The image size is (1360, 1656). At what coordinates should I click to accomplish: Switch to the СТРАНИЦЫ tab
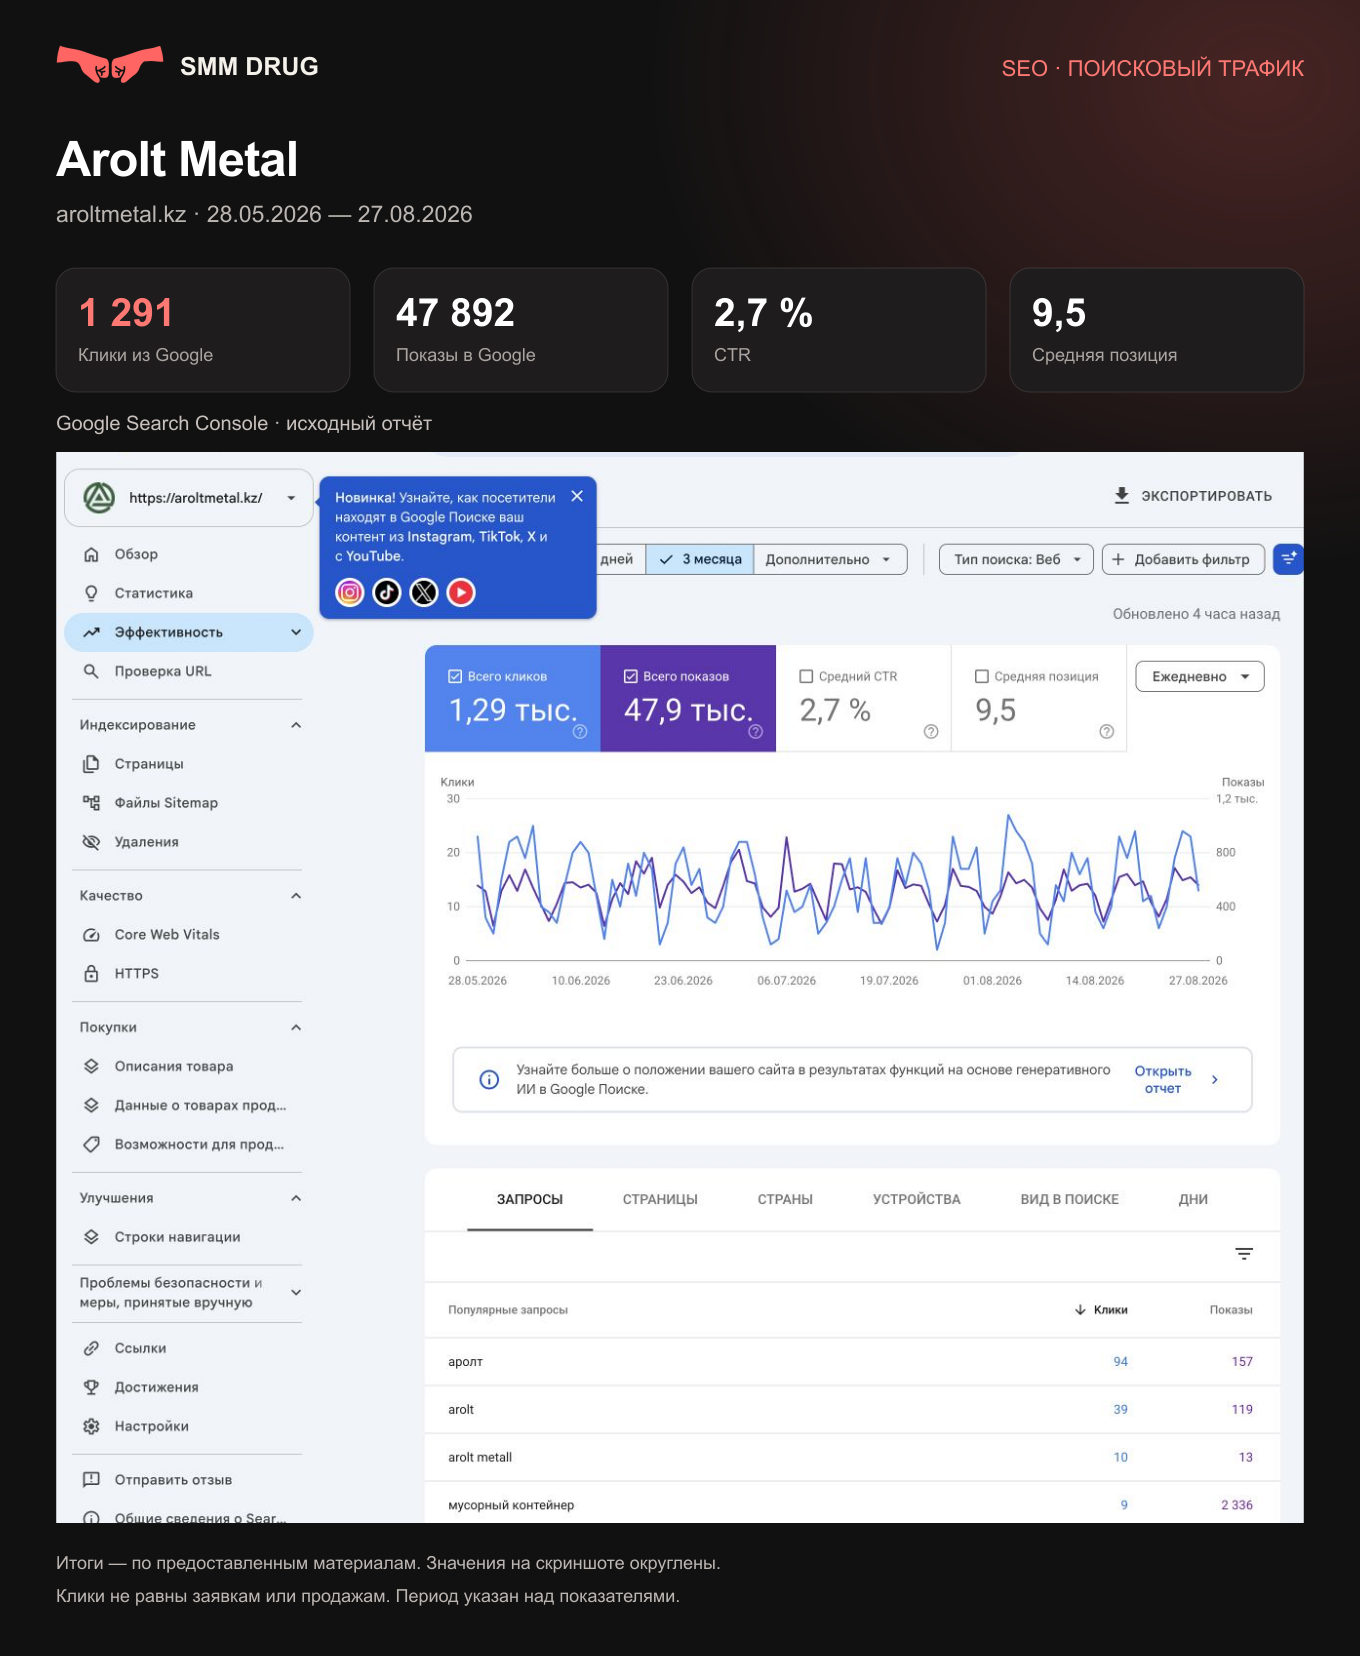tap(660, 1199)
